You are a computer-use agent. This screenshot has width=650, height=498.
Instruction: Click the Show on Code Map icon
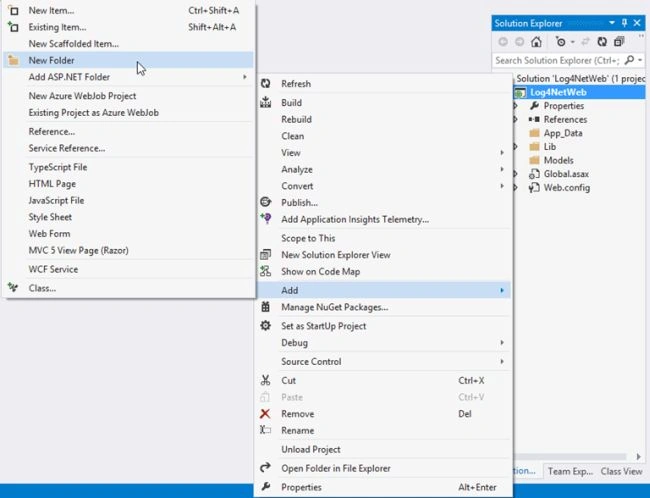(265, 272)
